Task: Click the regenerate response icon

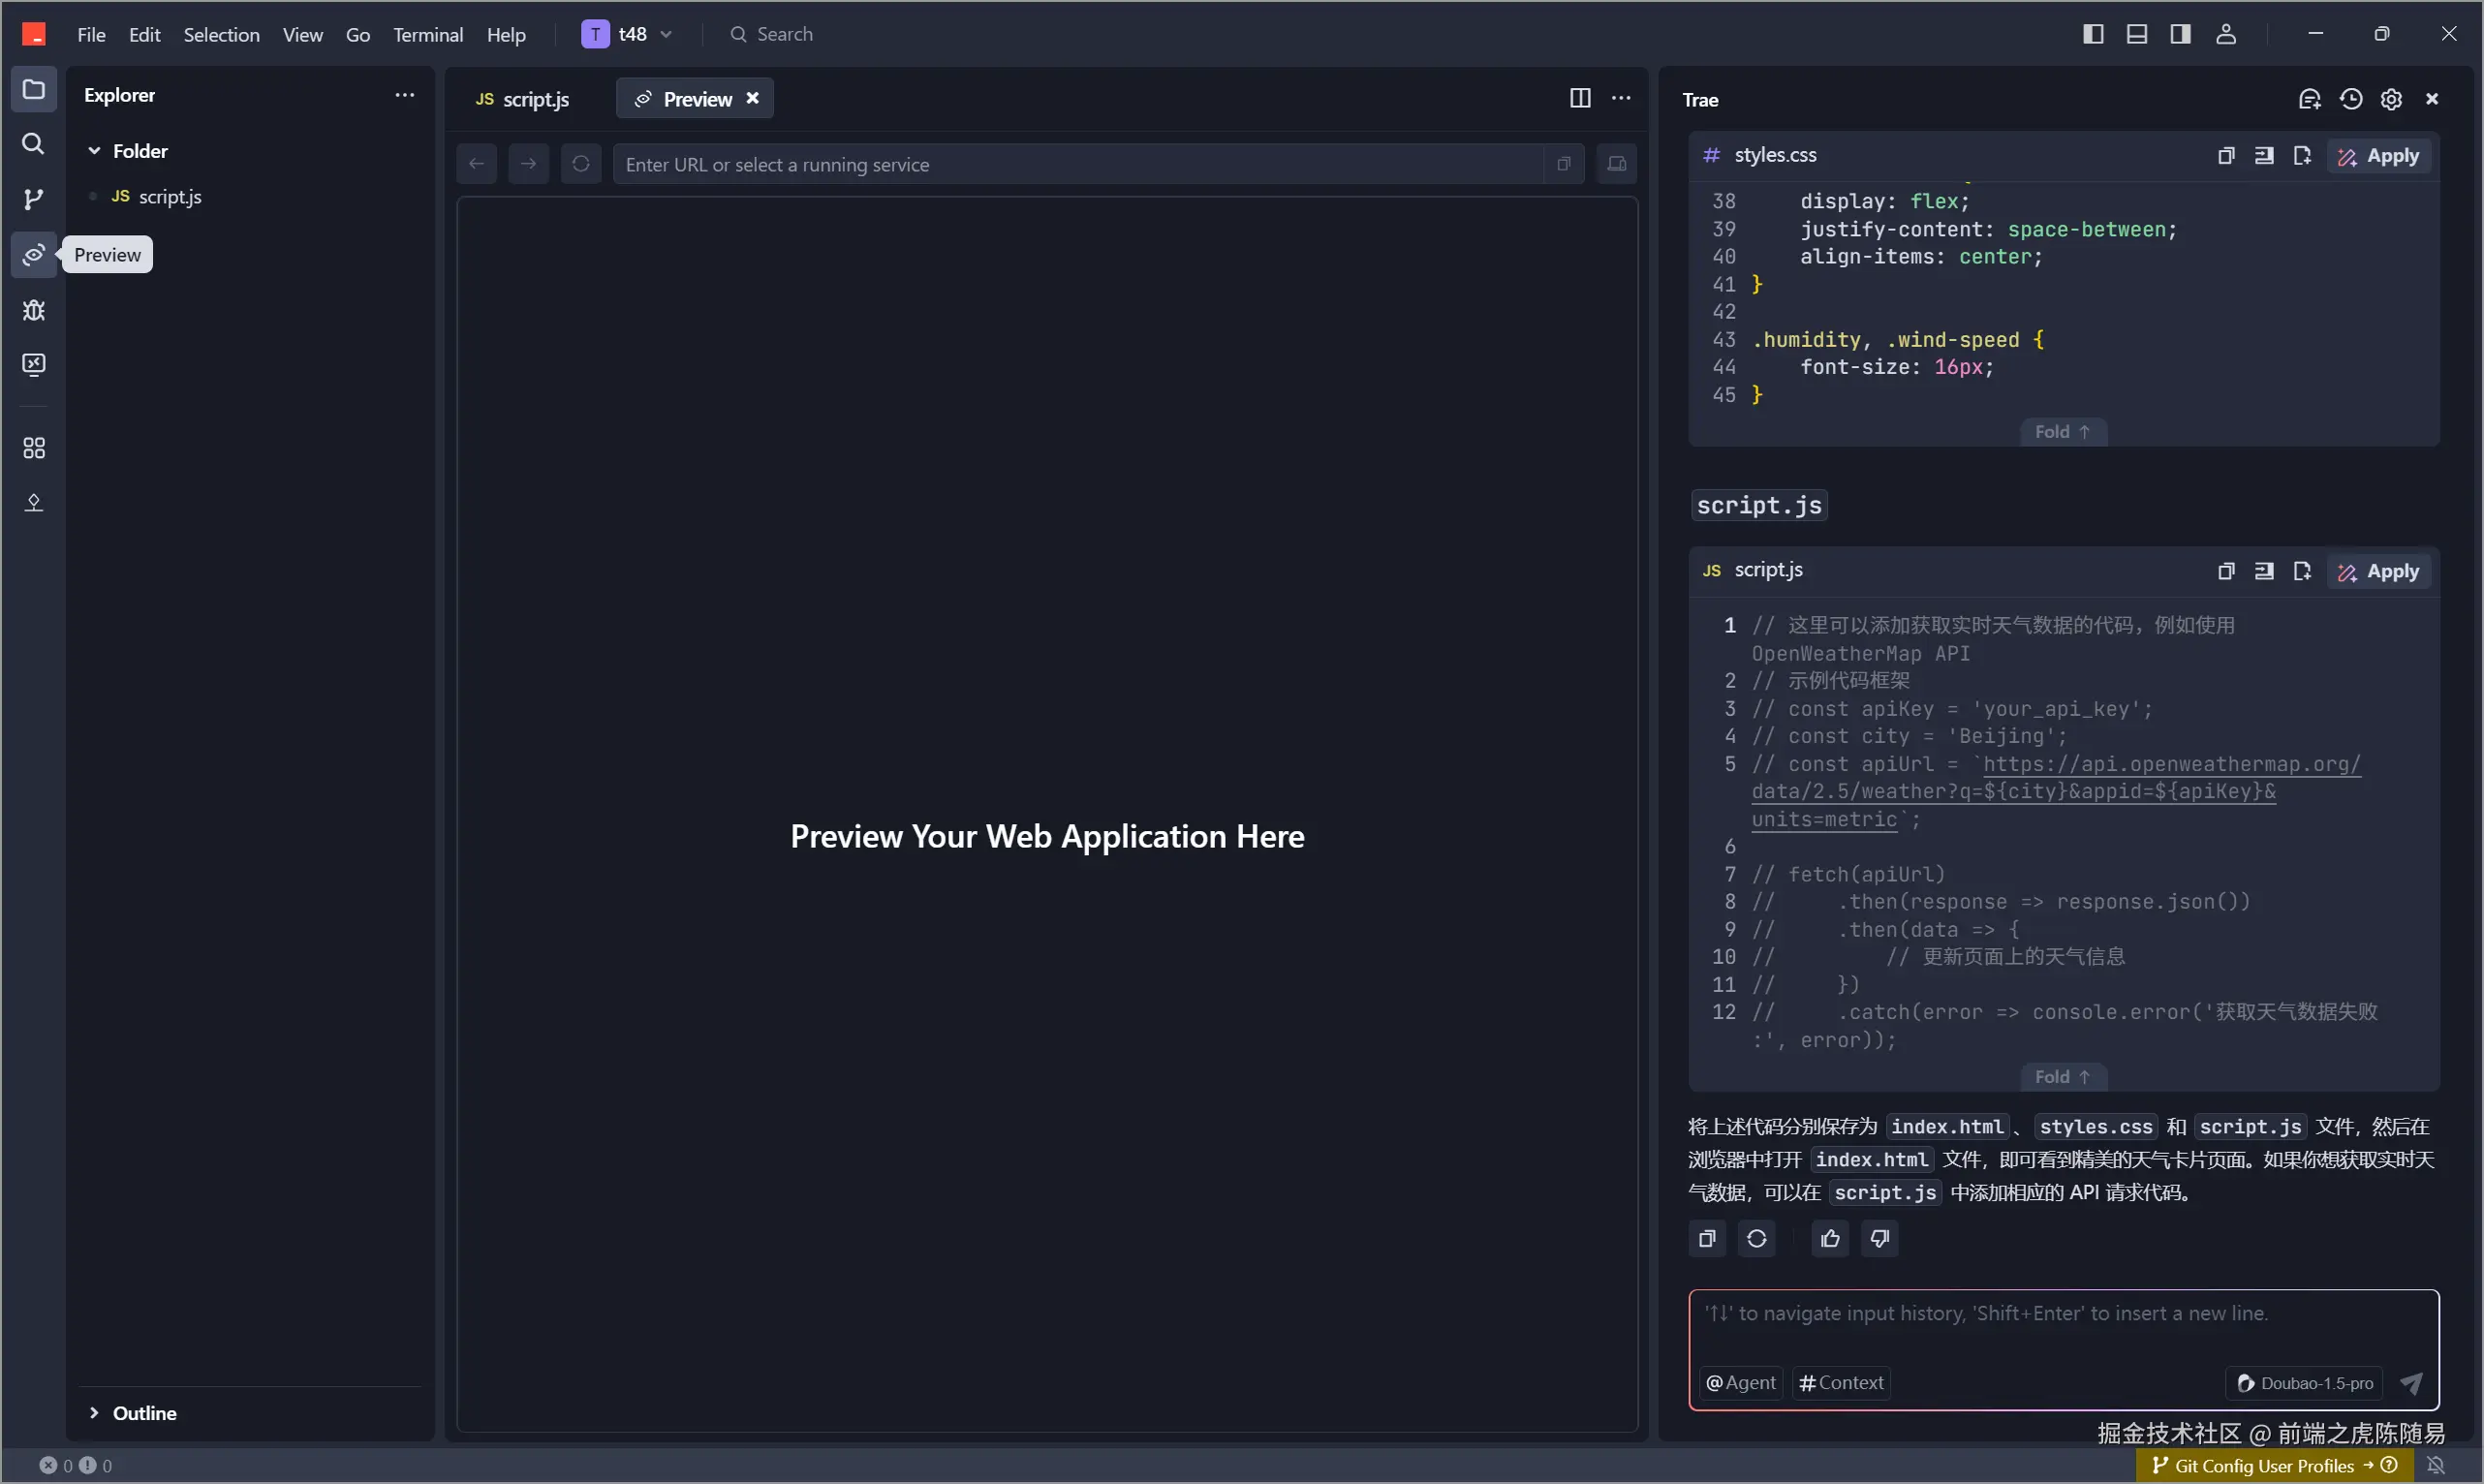Action: (1757, 1239)
